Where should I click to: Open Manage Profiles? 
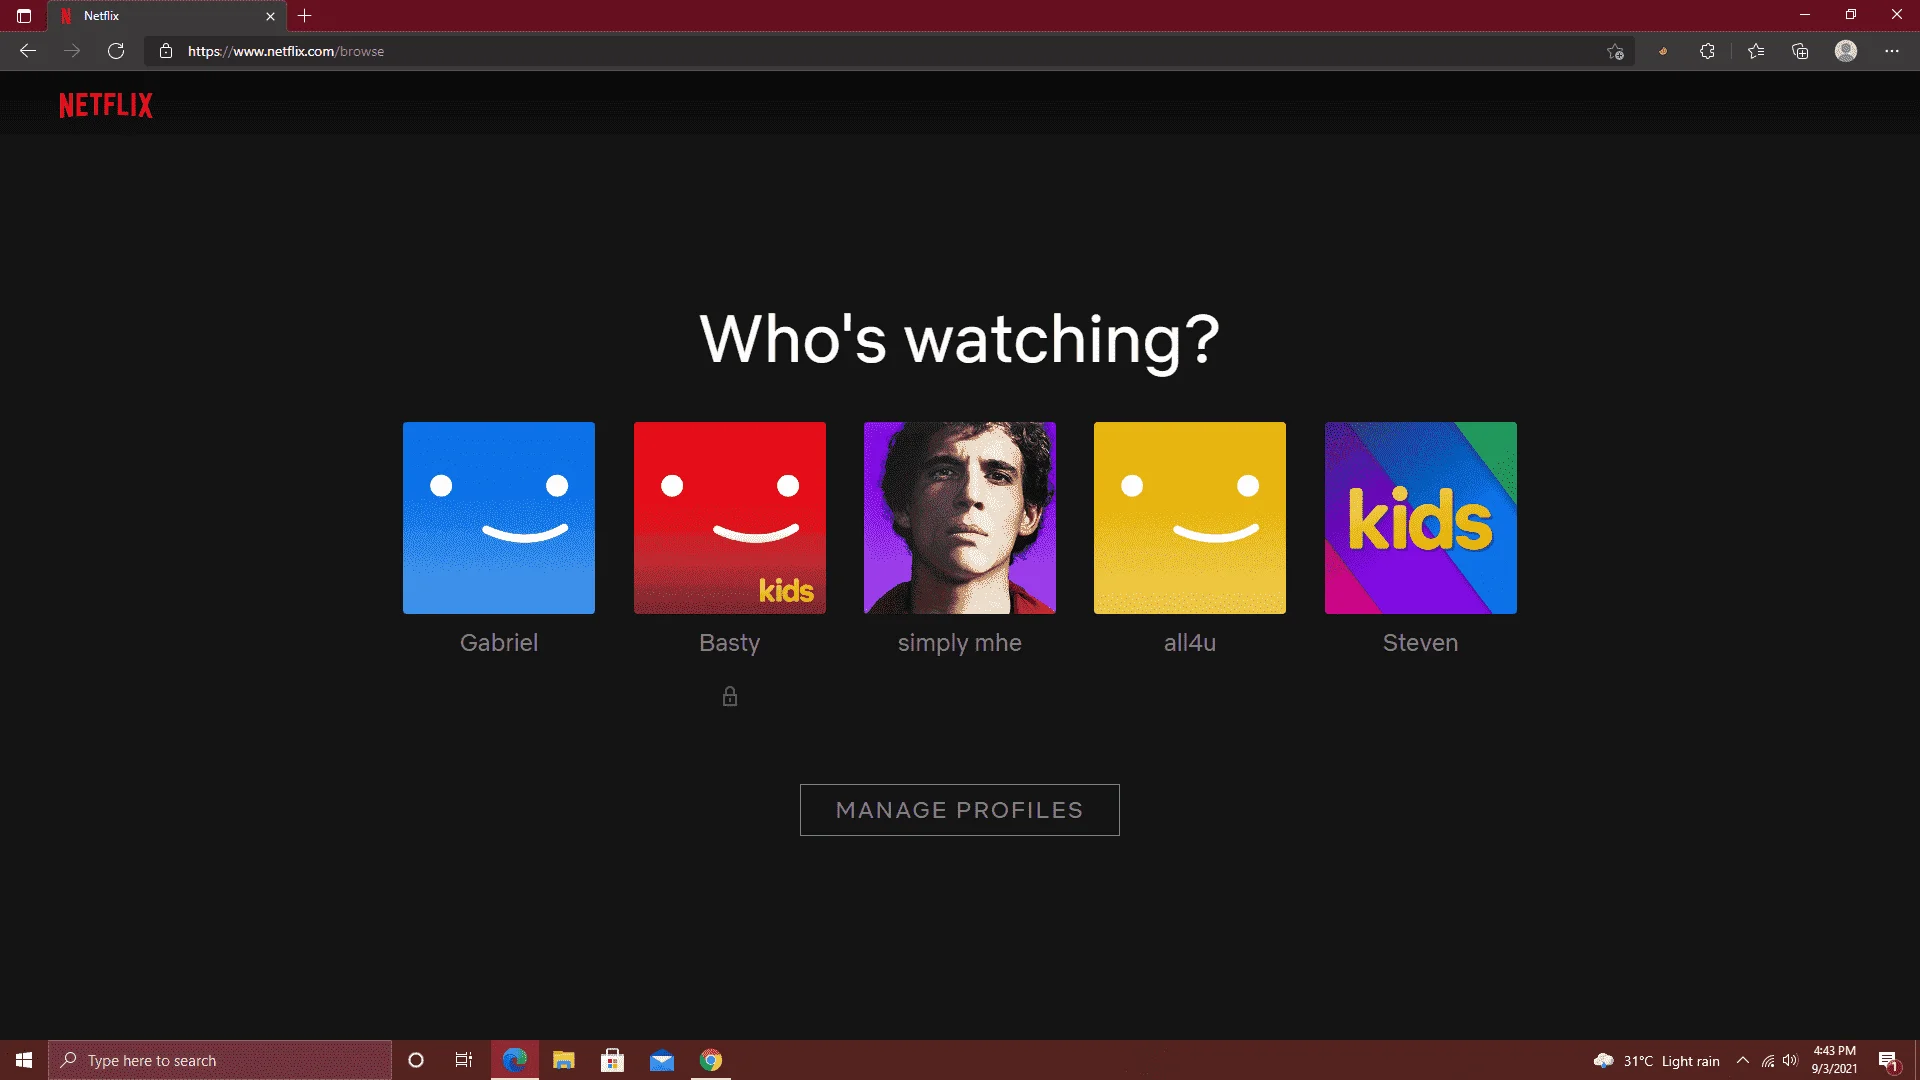960,810
